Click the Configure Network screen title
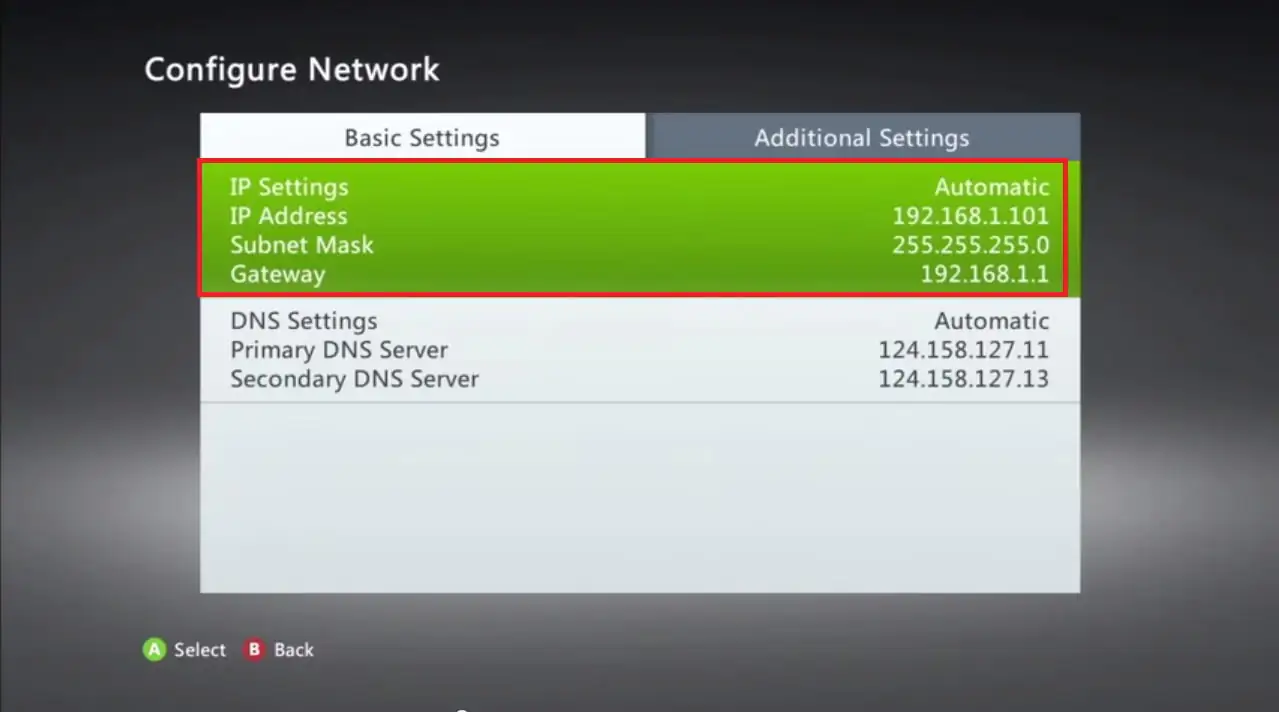Viewport: 1279px width, 712px height. tap(292, 69)
